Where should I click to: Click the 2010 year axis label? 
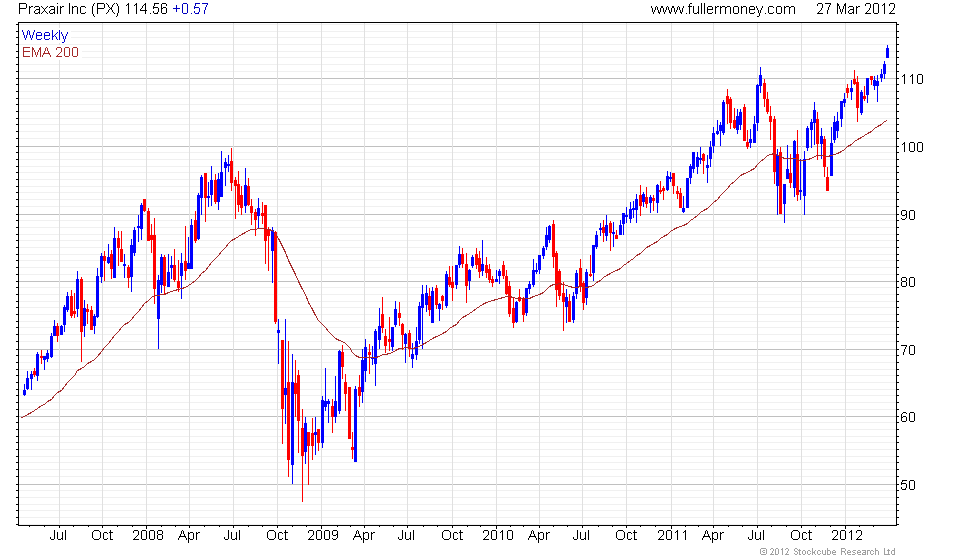tap(498, 536)
